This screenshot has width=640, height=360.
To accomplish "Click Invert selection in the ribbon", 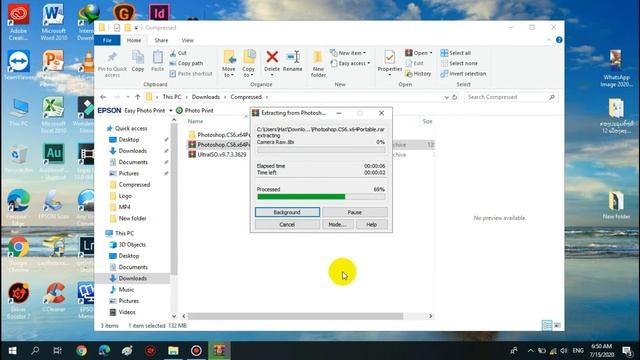I will point(463,73).
